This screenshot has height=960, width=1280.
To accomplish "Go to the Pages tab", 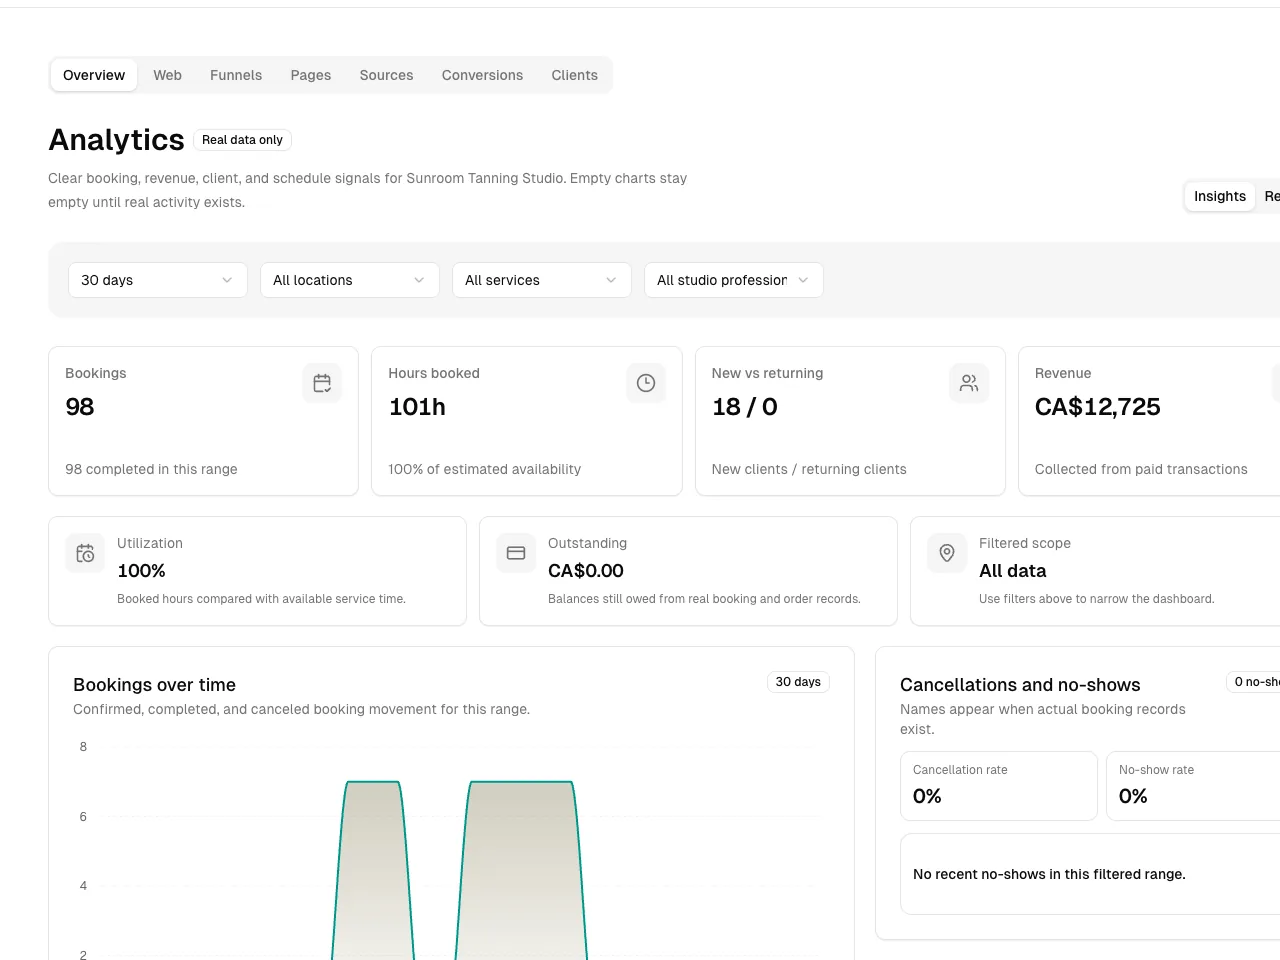I will point(311,75).
